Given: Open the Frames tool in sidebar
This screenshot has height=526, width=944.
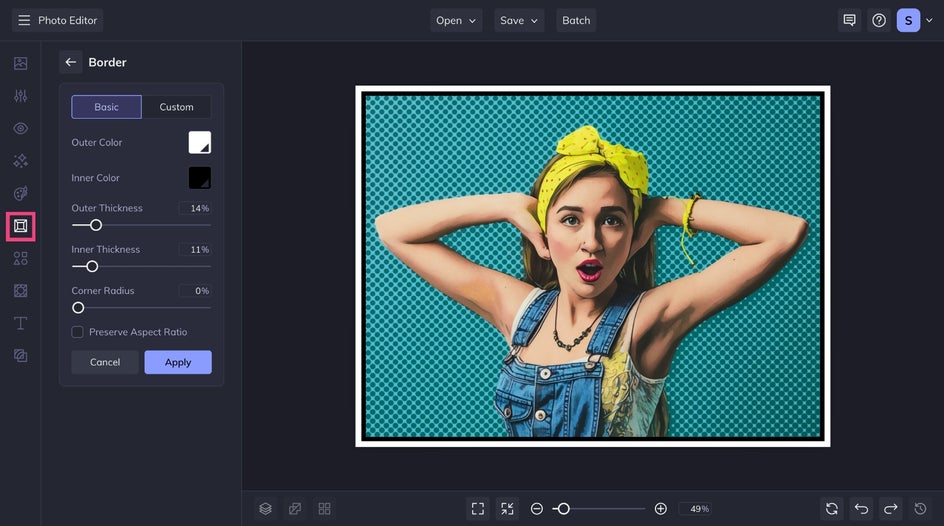Looking at the screenshot, I should click(20, 226).
